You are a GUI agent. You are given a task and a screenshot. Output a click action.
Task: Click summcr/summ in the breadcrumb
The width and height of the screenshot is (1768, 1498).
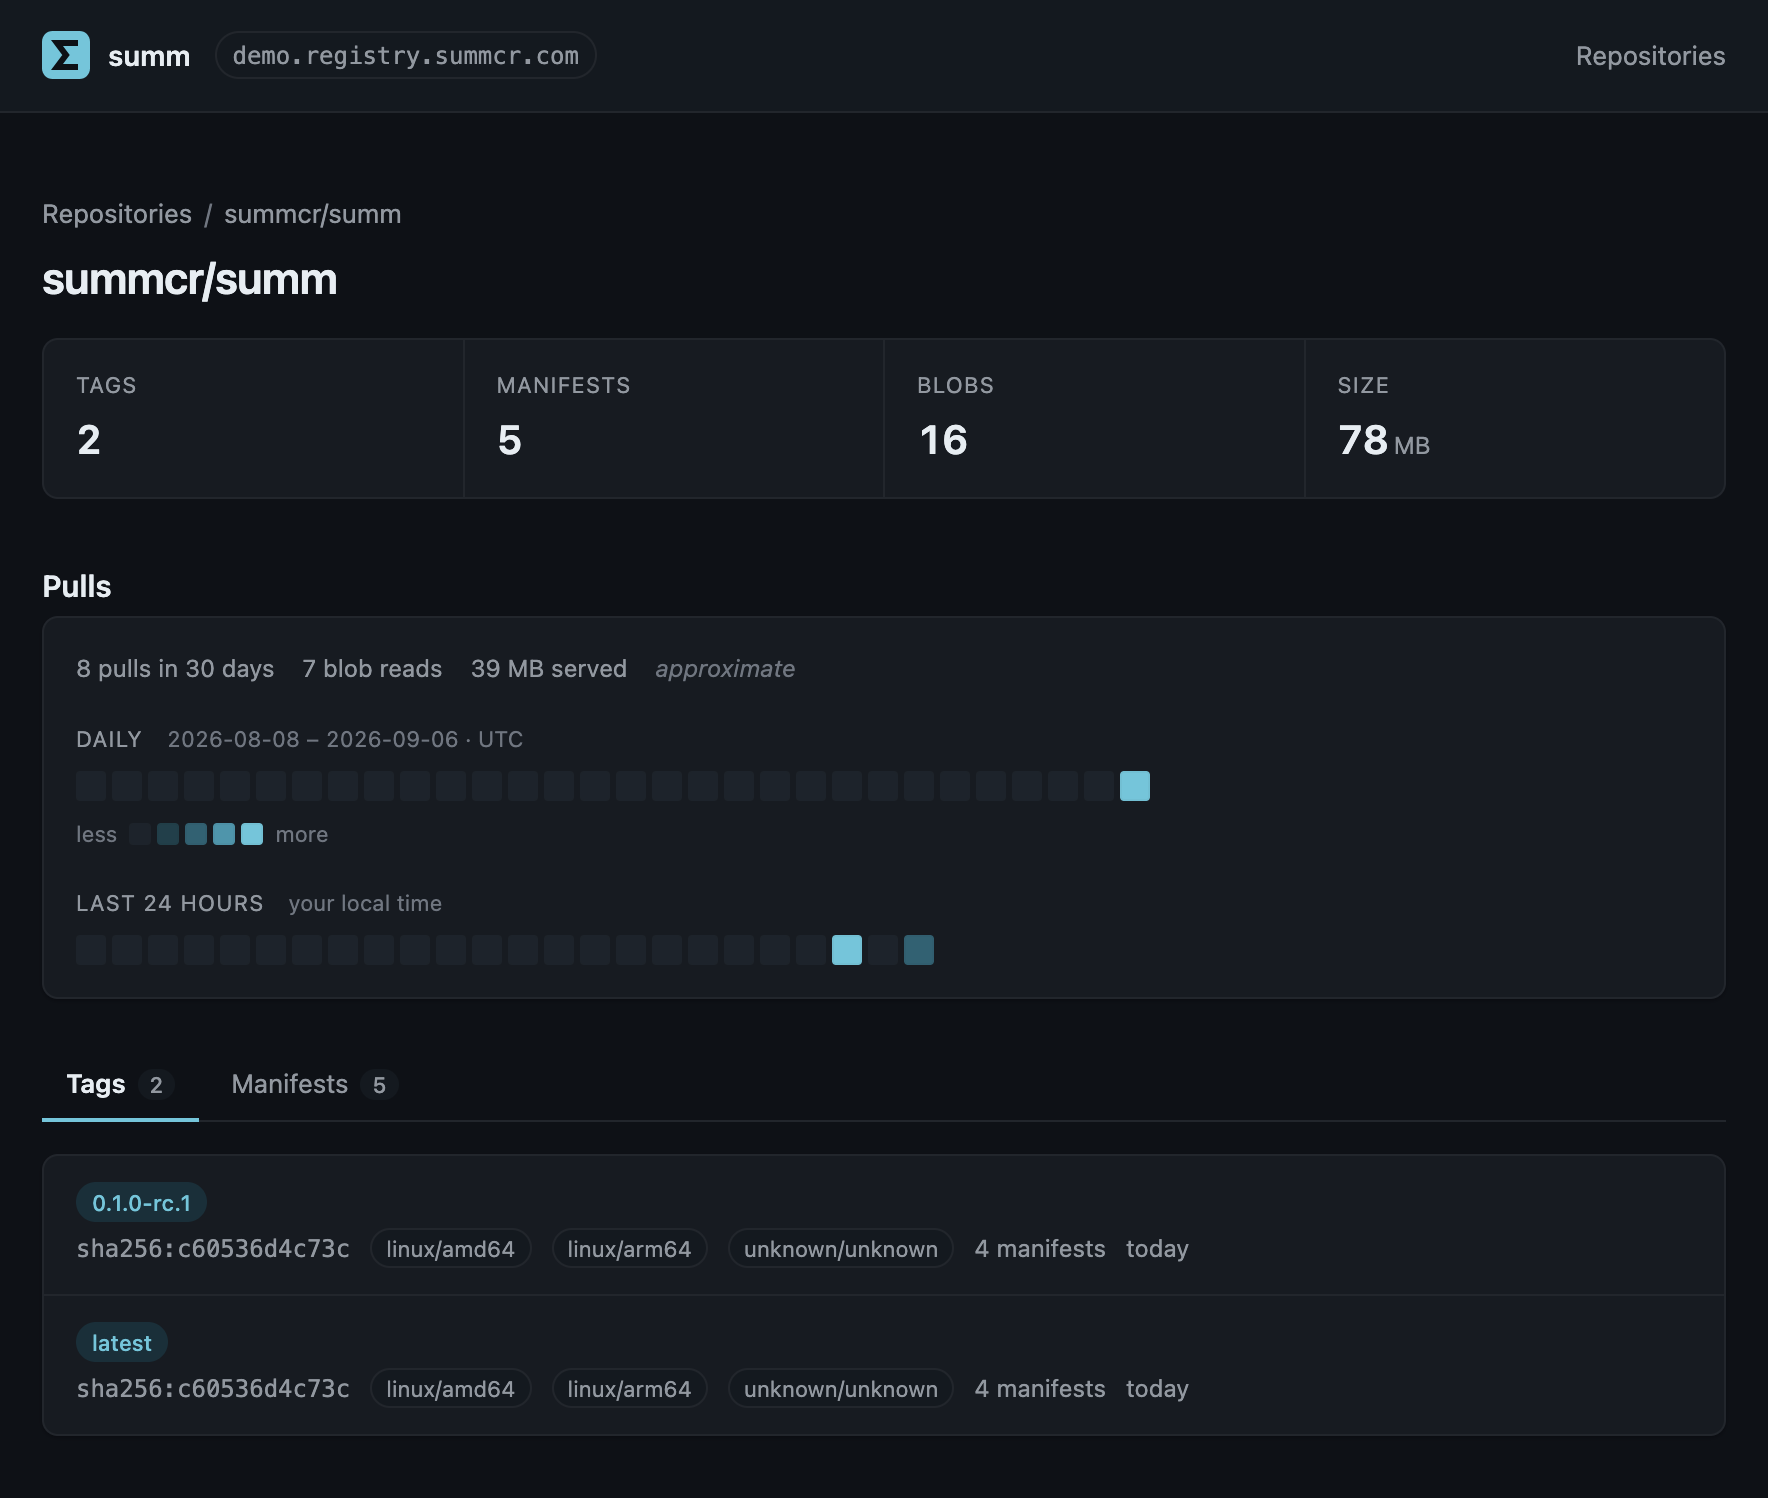[312, 214]
